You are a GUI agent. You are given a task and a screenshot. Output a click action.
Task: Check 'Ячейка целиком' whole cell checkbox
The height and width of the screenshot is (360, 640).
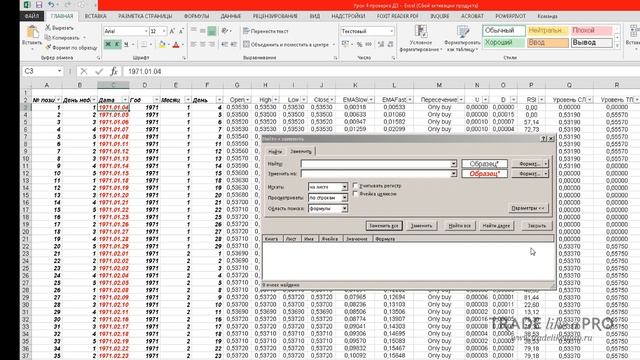click(355, 194)
